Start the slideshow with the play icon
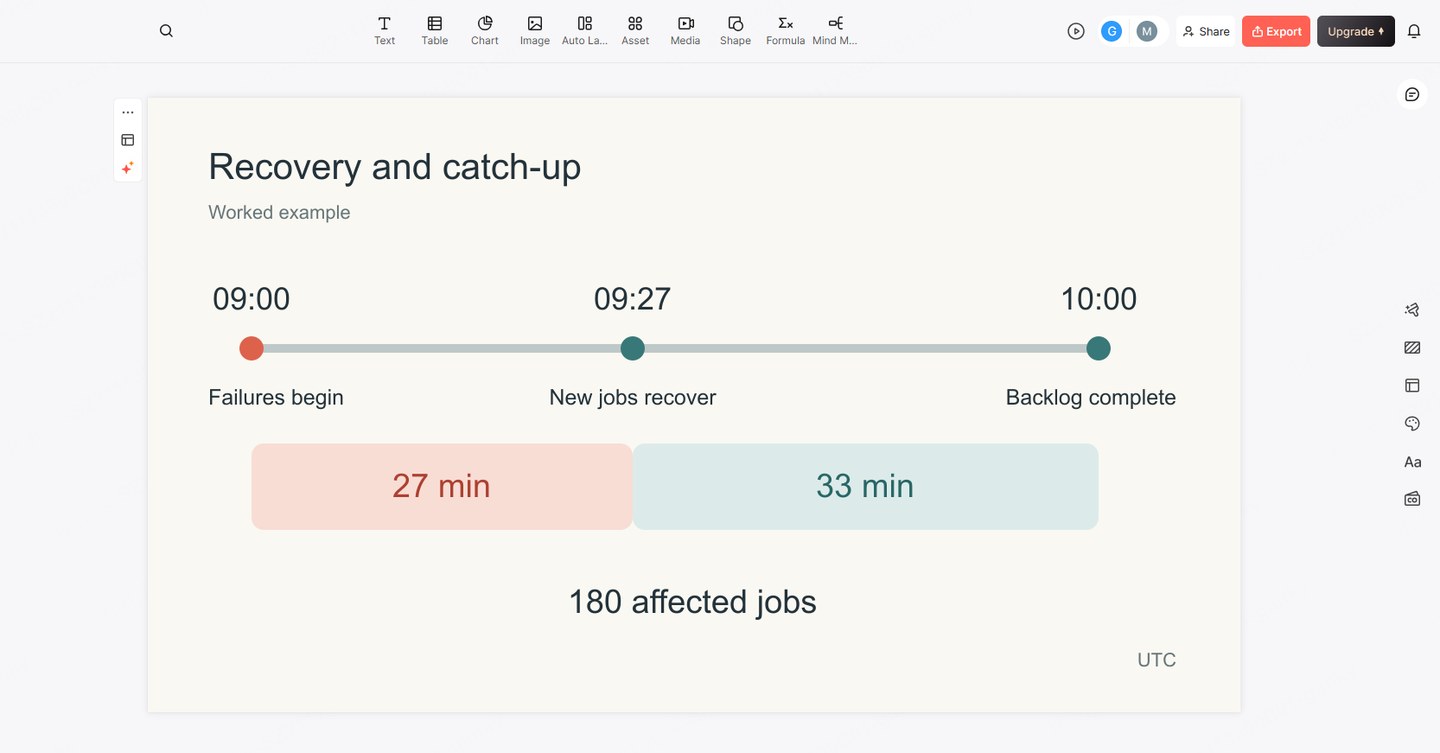 coord(1076,31)
